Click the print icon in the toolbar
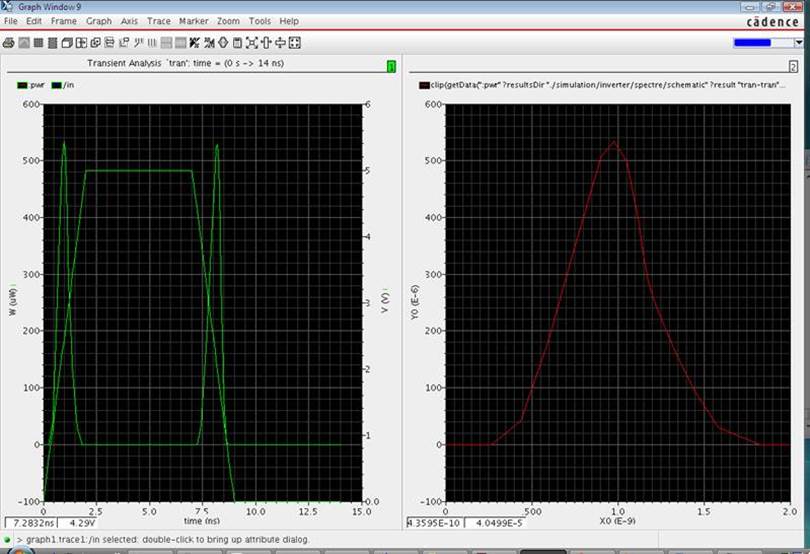The height and width of the screenshot is (554, 810). coord(9,43)
